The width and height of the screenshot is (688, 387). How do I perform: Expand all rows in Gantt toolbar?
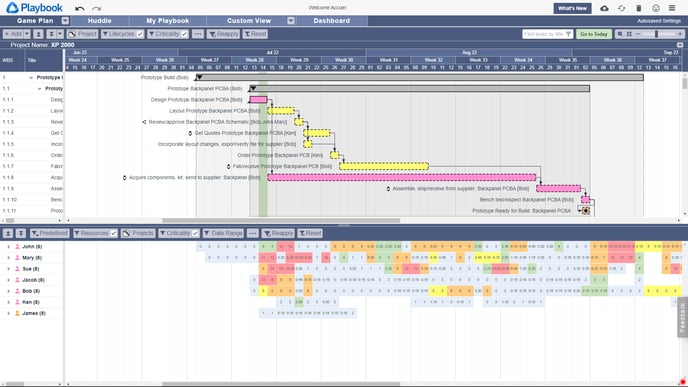click(51, 34)
